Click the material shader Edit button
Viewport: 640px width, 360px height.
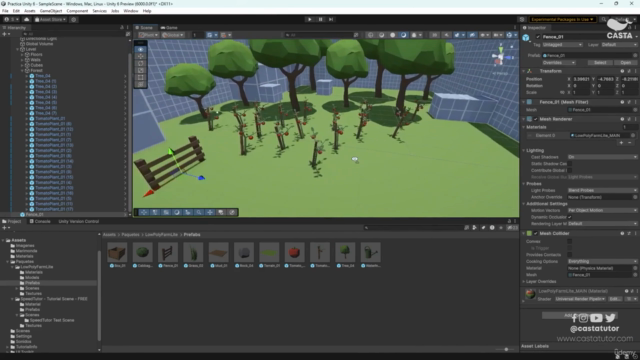coord(614,299)
